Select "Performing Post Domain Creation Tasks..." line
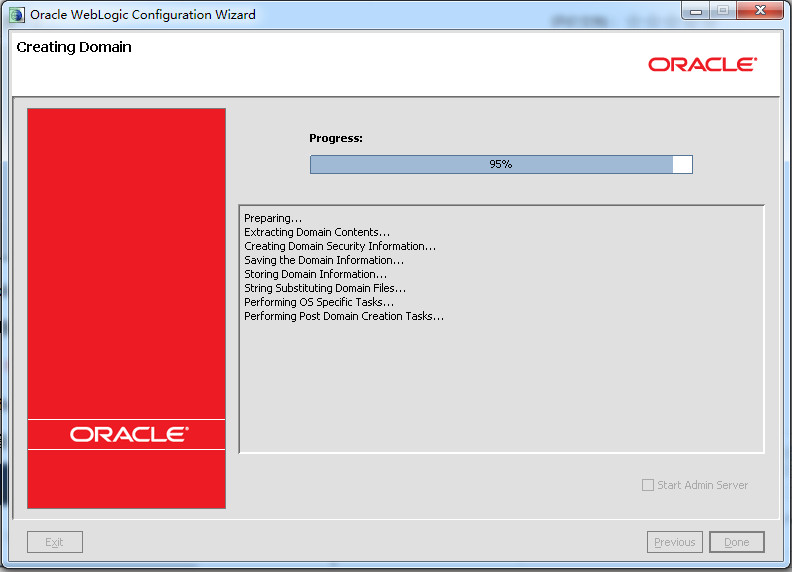792x572 pixels. (344, 316)
